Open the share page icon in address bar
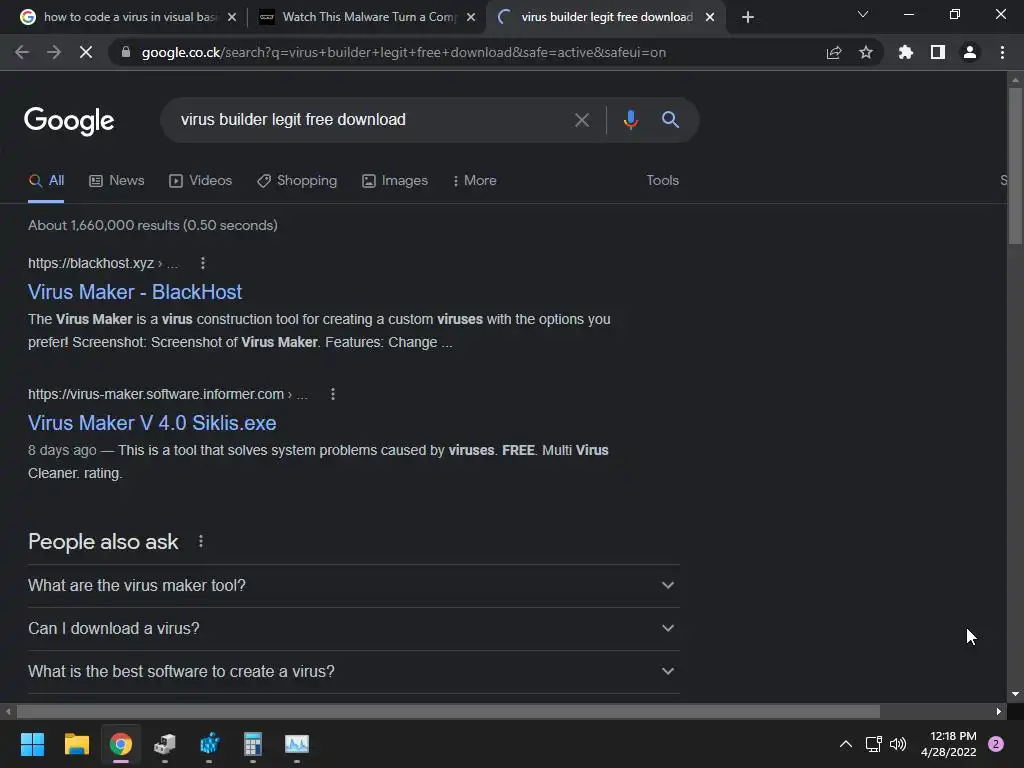The height and width of the screenshot is (768, 1024). pos(834,52)
